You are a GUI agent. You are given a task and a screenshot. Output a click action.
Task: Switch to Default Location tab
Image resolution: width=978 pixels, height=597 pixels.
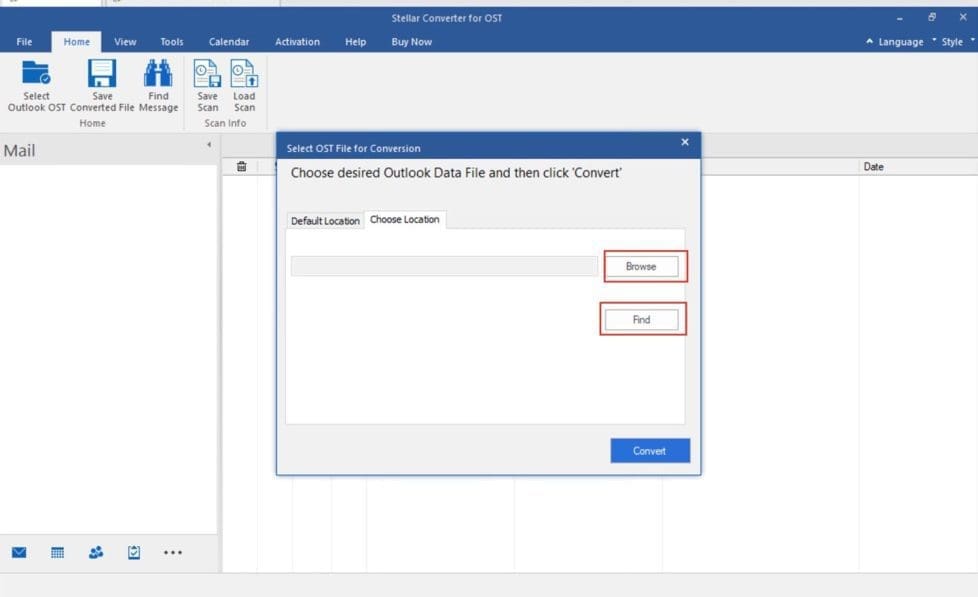(325, 221)
